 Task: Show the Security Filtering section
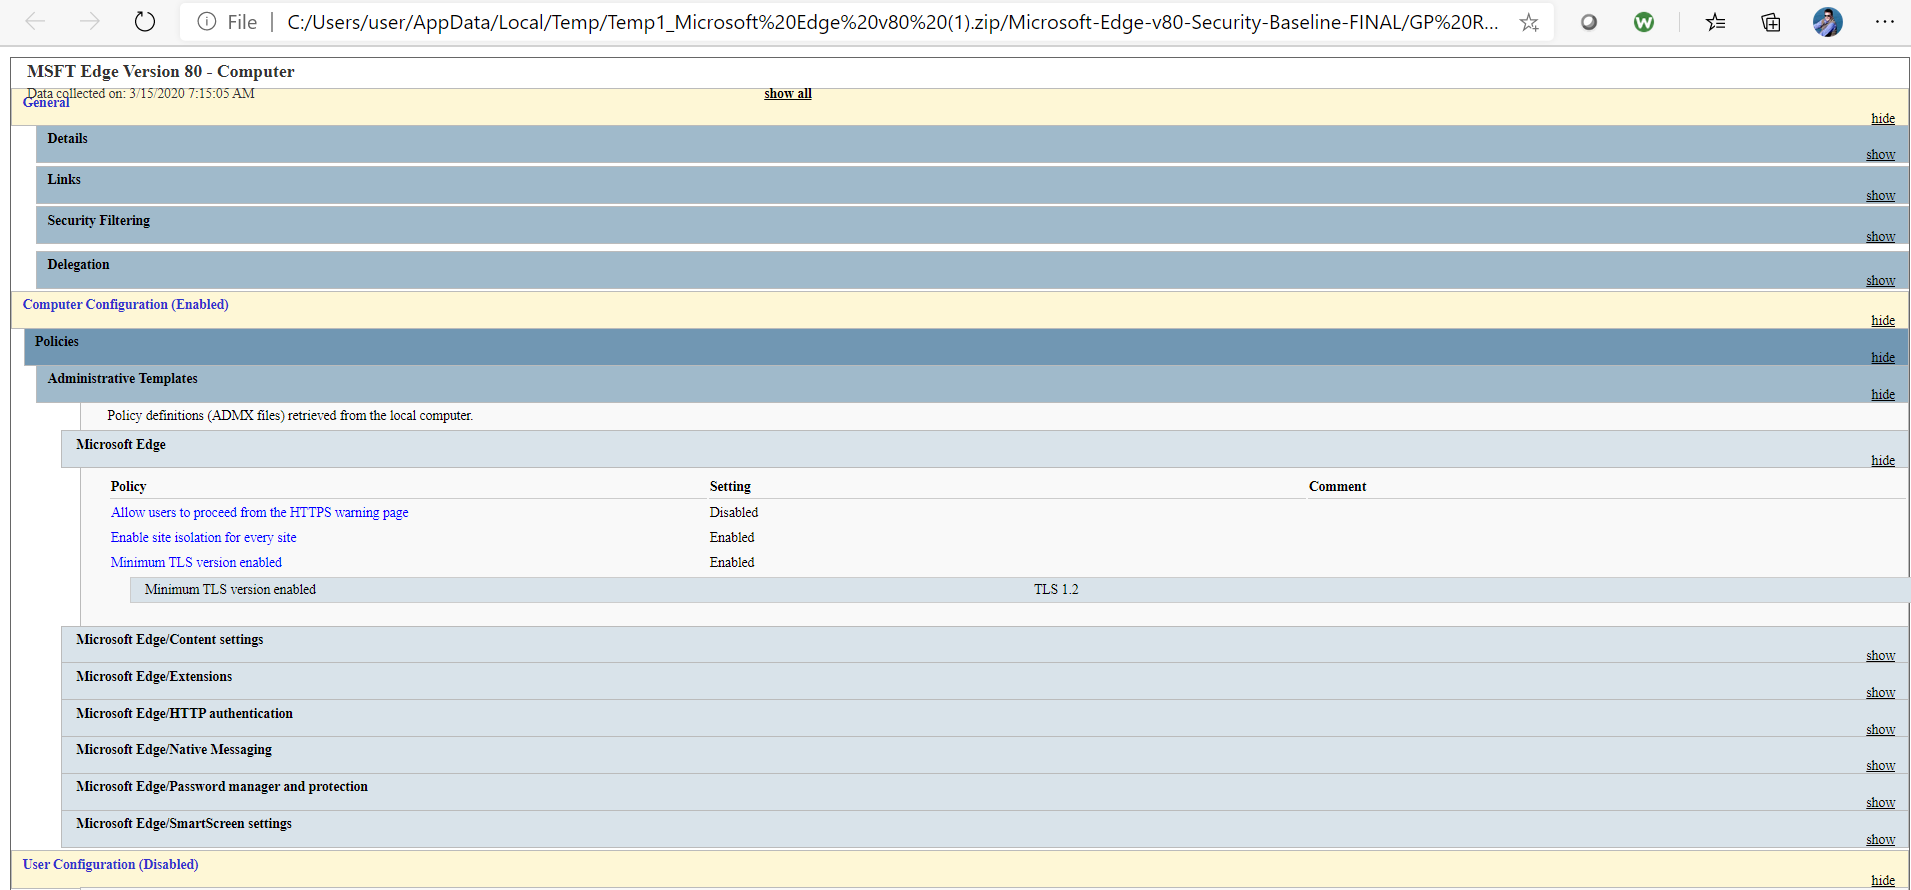click(1880, 237)
